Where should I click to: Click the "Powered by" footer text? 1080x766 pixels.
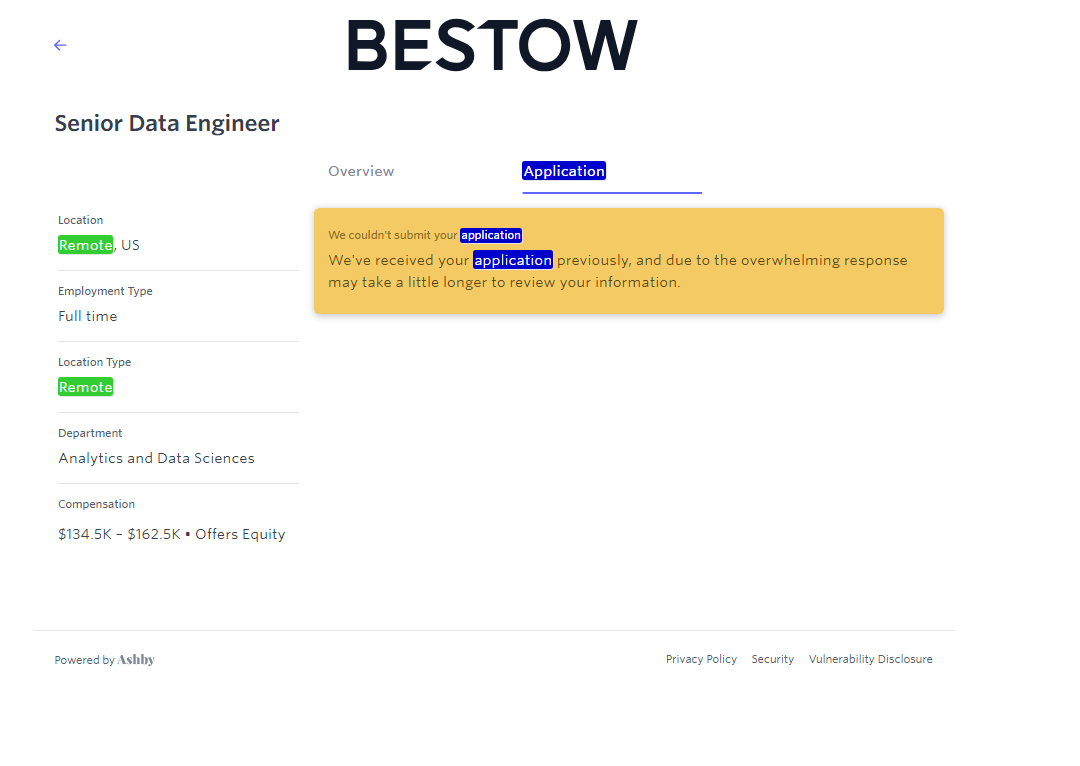click(84, 660)
